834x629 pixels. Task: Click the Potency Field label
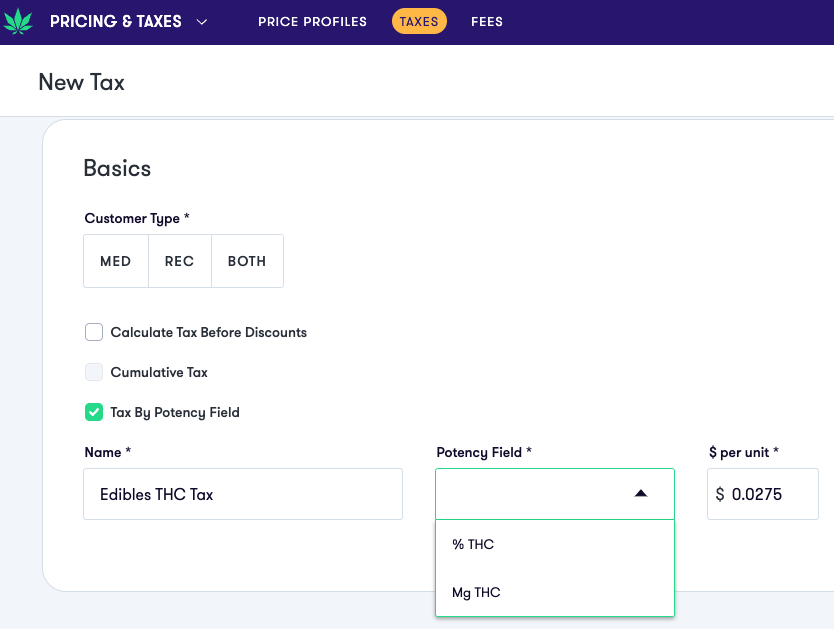coord(484,452)
